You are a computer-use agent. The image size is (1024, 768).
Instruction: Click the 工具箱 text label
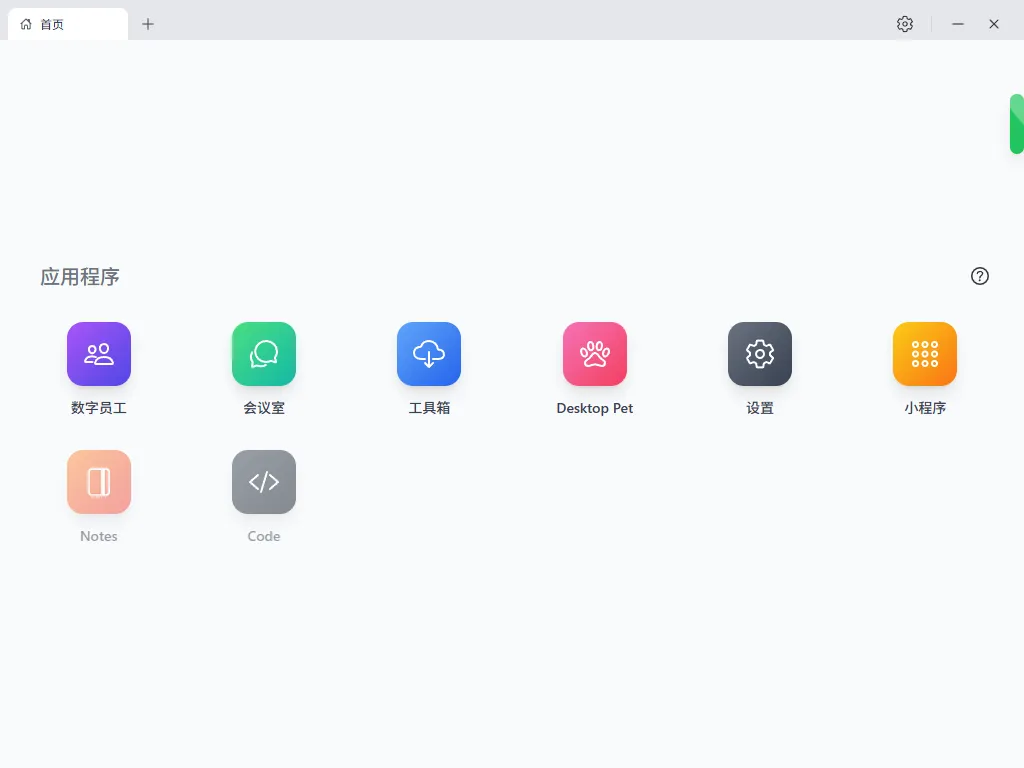tap(429, 408)
